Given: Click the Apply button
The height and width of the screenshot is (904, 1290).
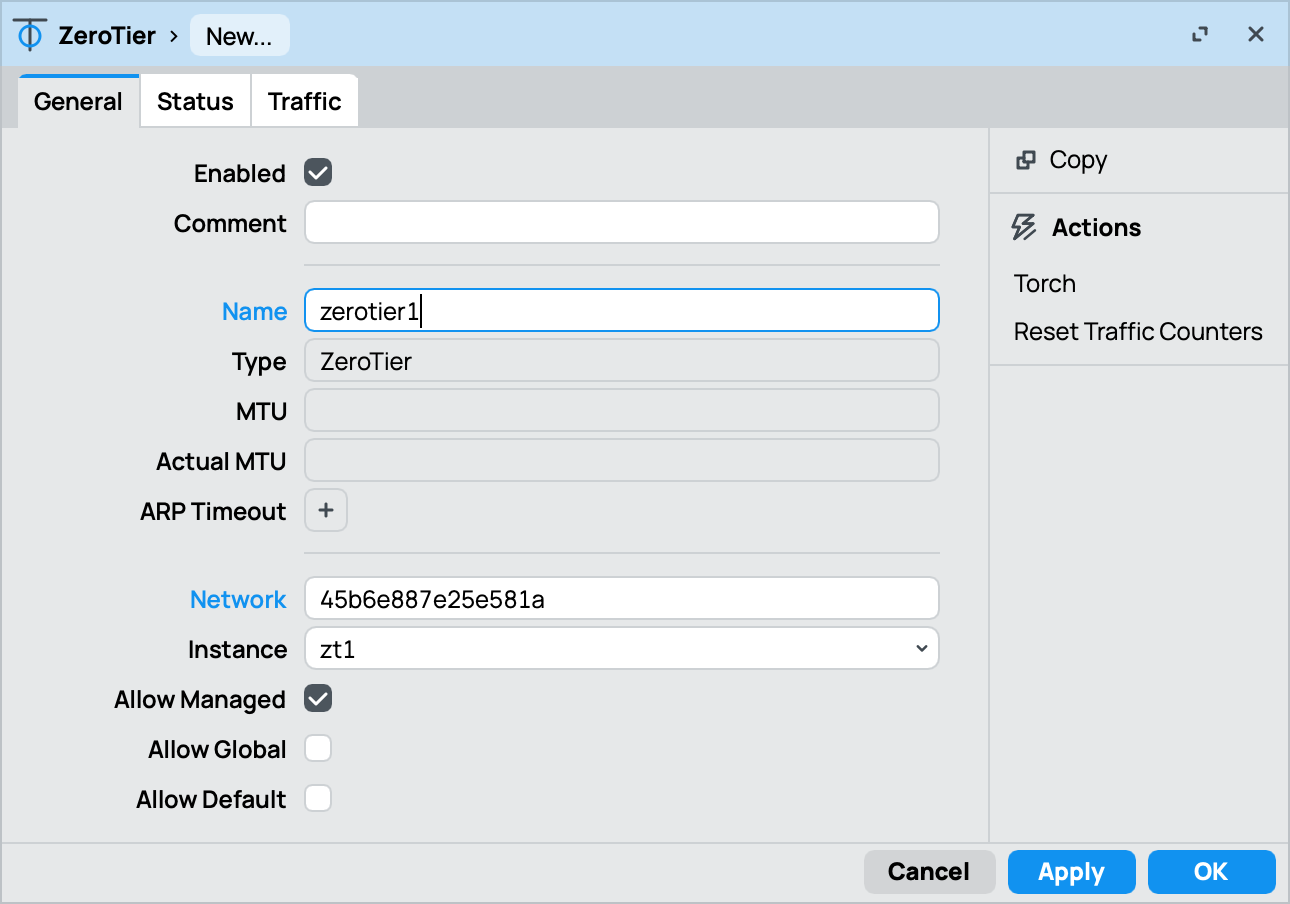Looking at the screenshot, I should [x=1071, y=872].
